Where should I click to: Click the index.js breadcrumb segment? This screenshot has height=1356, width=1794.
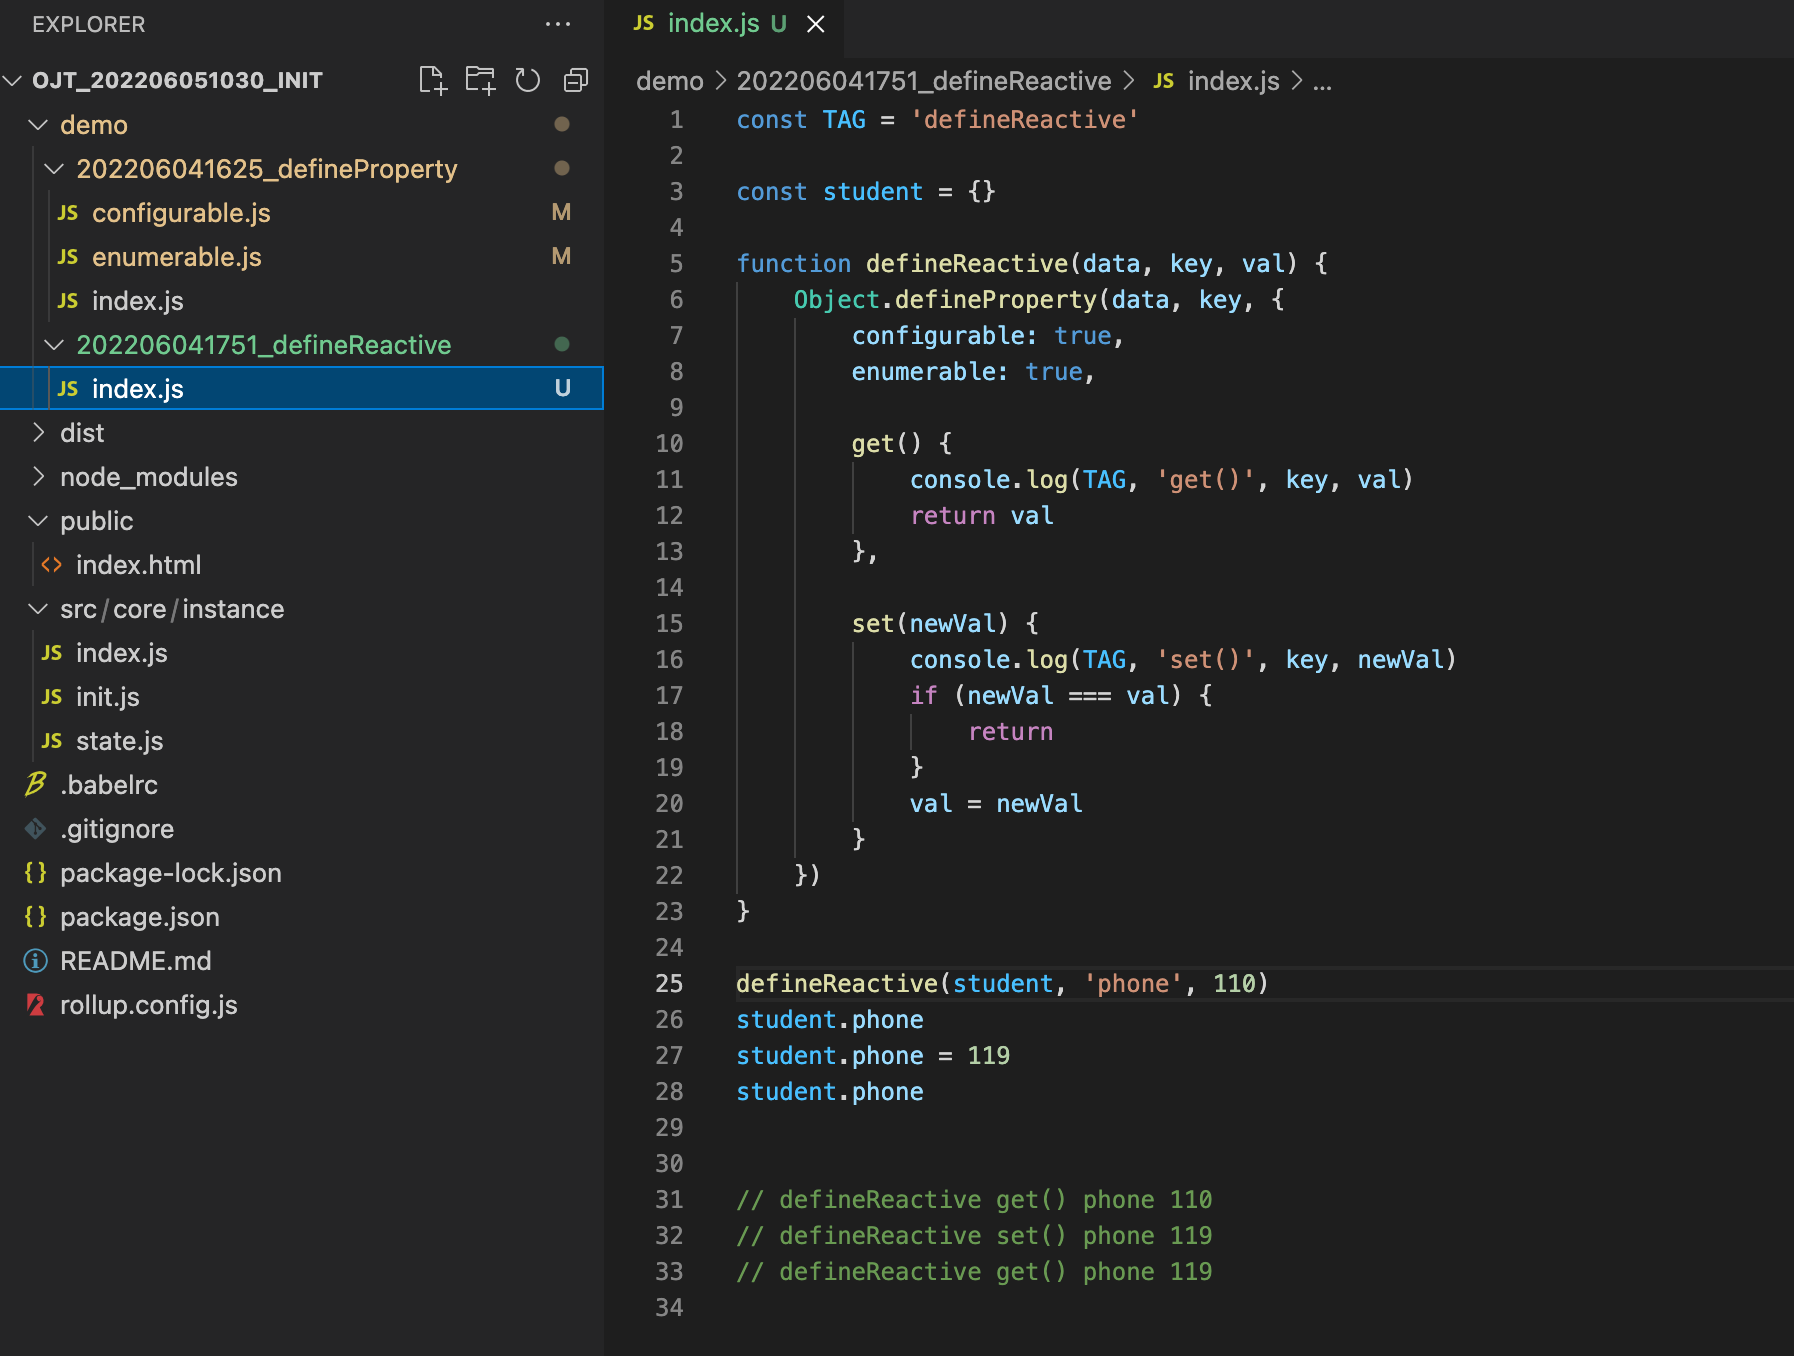click(x=1233, y=81)
